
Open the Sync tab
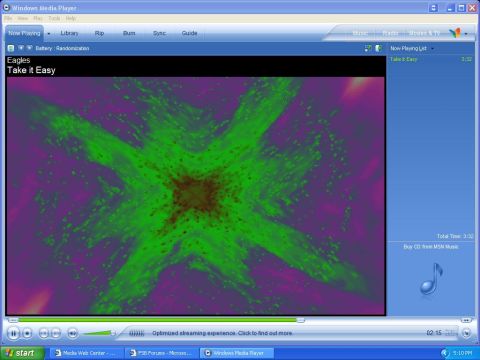[x=159, y=33]
